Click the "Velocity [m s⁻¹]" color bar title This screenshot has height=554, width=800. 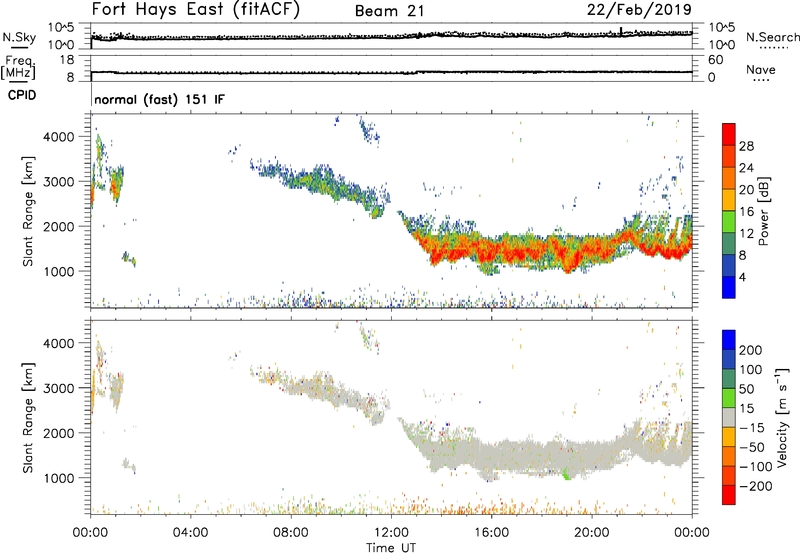coord(782,418)
